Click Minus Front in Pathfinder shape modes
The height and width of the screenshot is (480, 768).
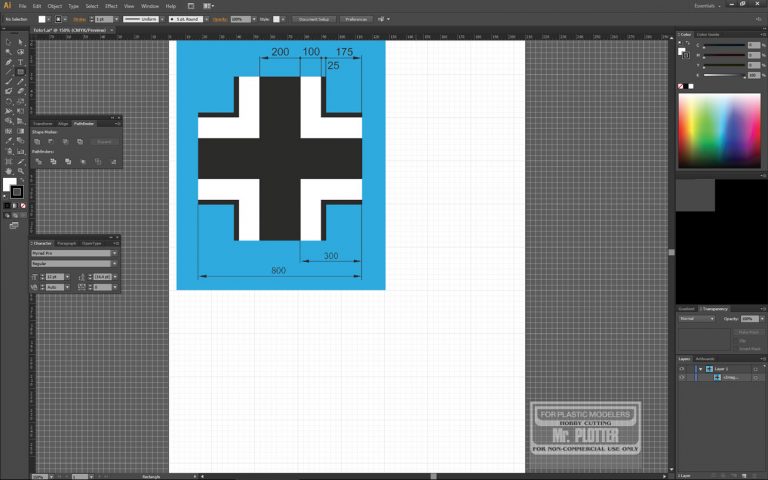[51, 142]
